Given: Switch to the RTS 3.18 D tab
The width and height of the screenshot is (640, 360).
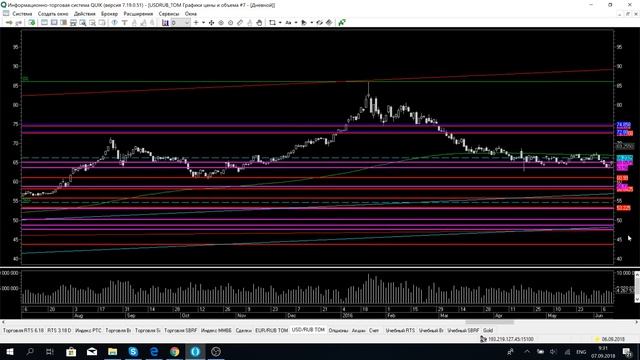Looking at the screenshot, I should [59, 330].
